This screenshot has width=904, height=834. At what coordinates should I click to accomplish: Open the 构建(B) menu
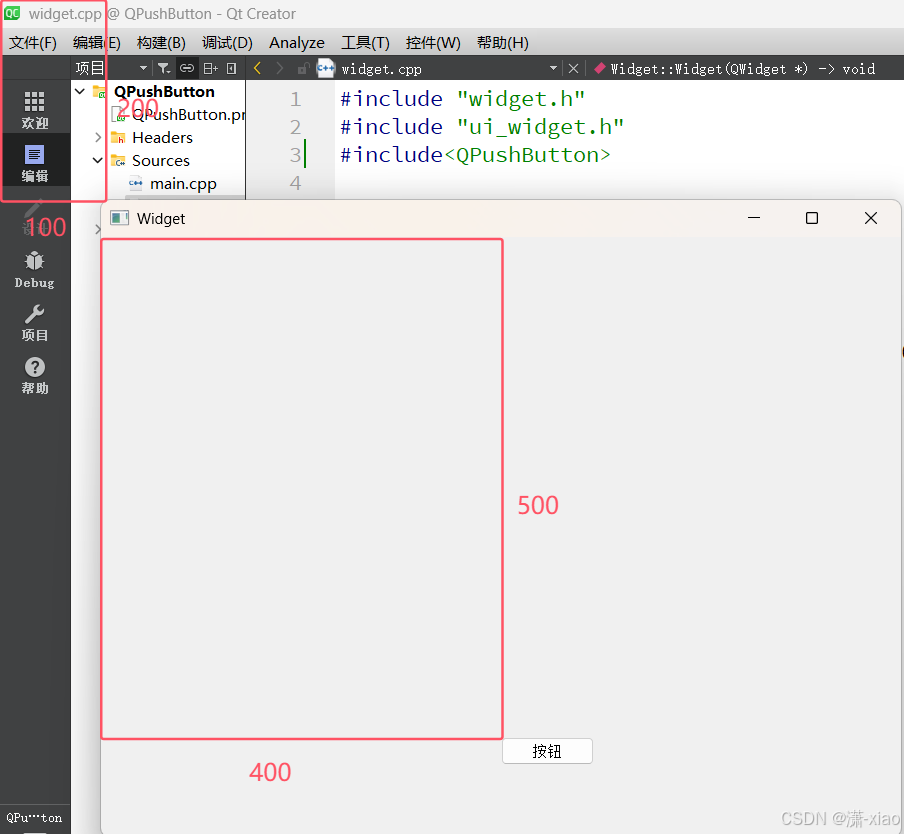tap(161, 43)
